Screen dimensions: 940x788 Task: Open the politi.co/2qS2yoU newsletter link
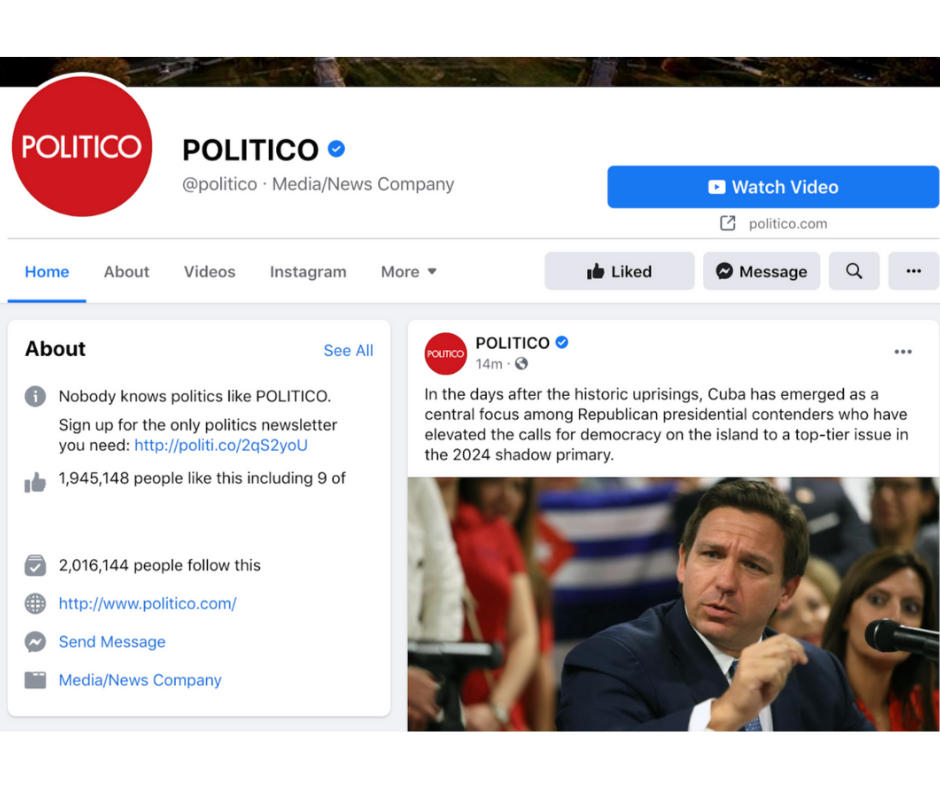click(x=221, y=445)
